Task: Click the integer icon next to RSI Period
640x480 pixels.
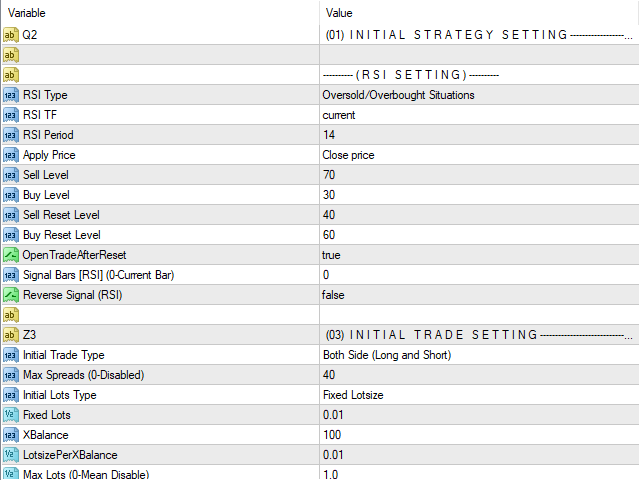Action: coord(11,135)
